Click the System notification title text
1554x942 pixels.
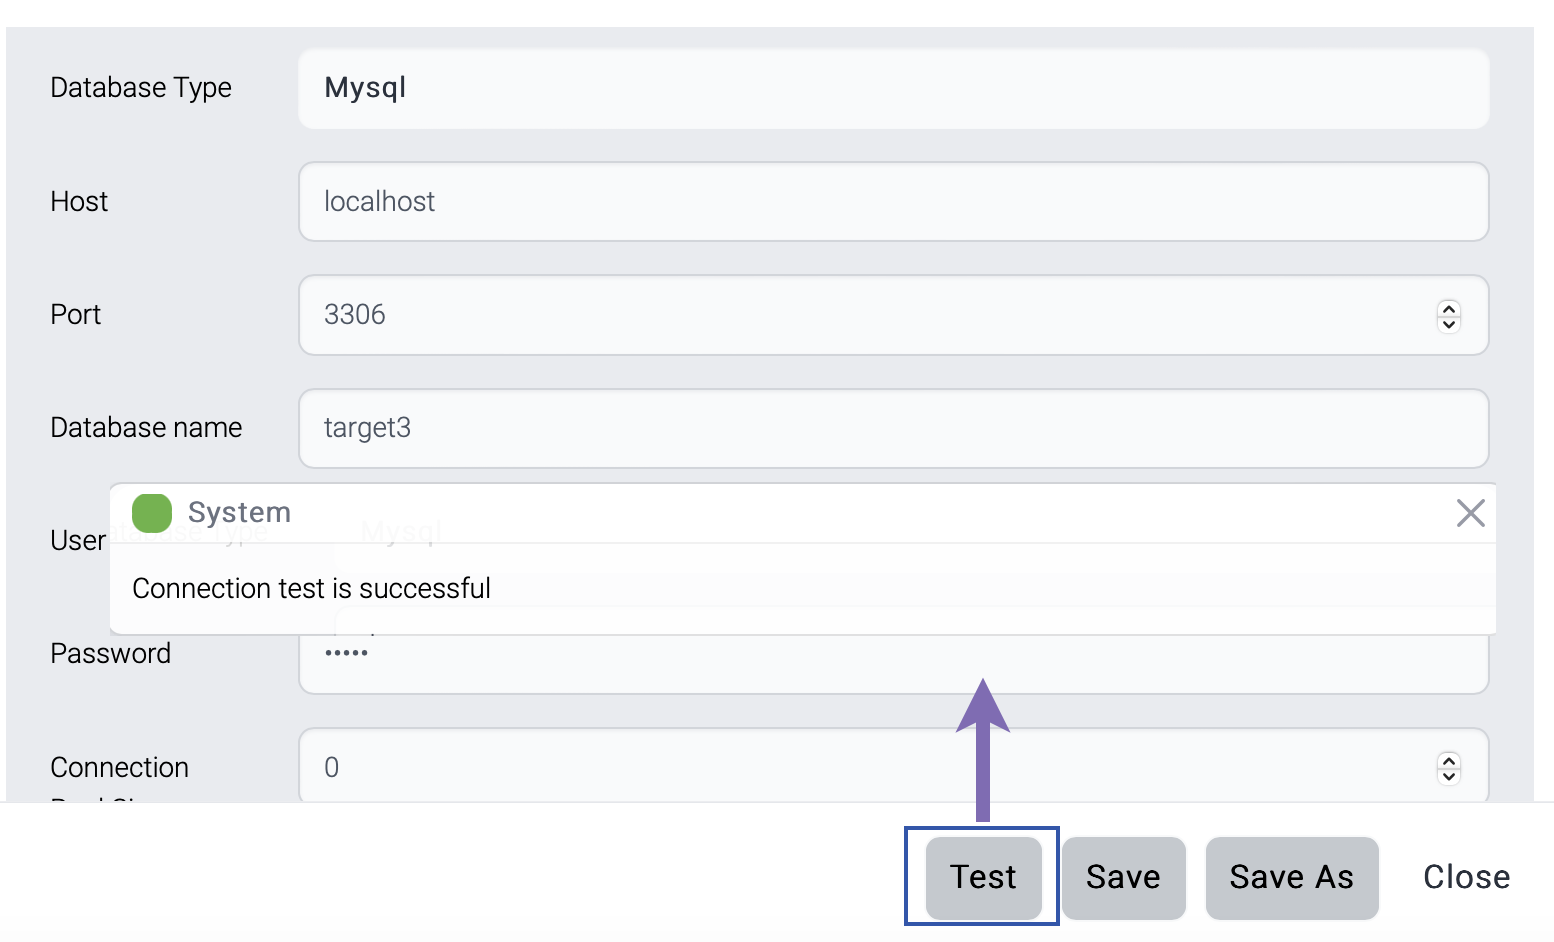pos(239,512)
